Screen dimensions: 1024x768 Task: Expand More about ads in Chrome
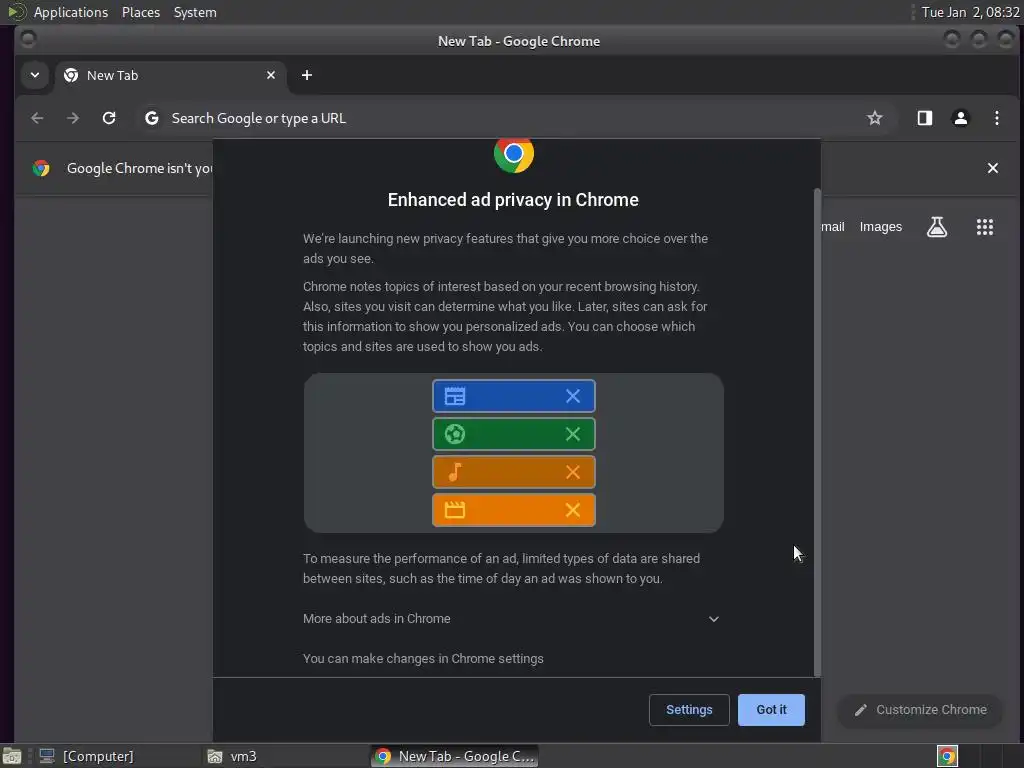point(512,618)
